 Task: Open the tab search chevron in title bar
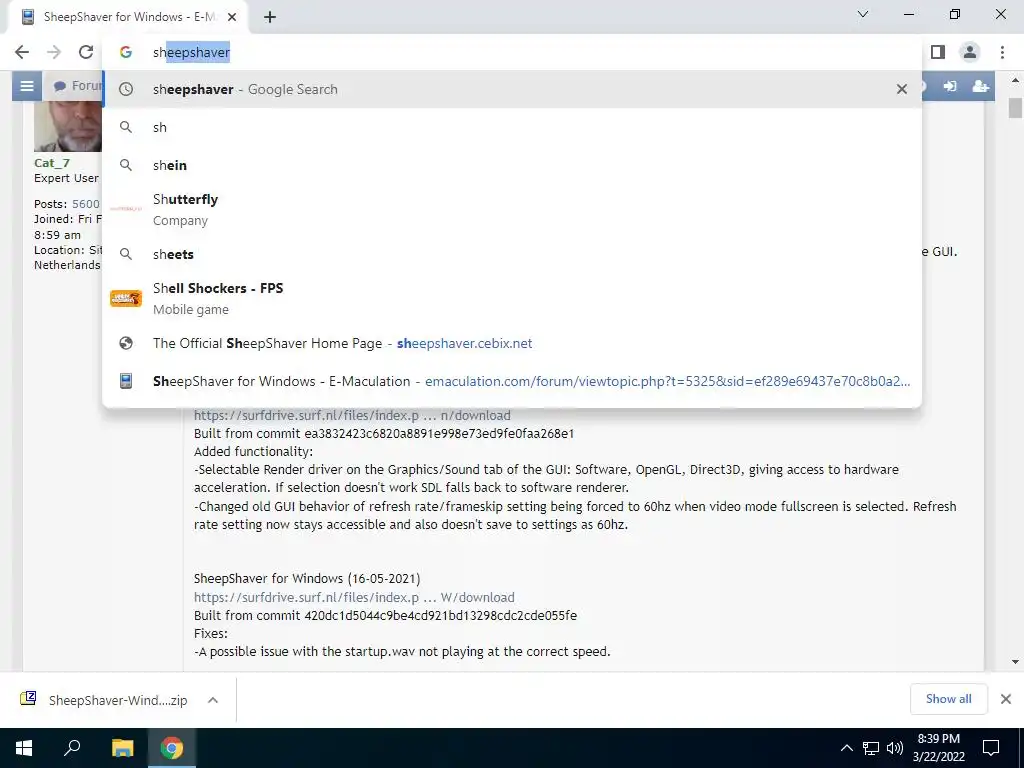click(x=863, y=14)
